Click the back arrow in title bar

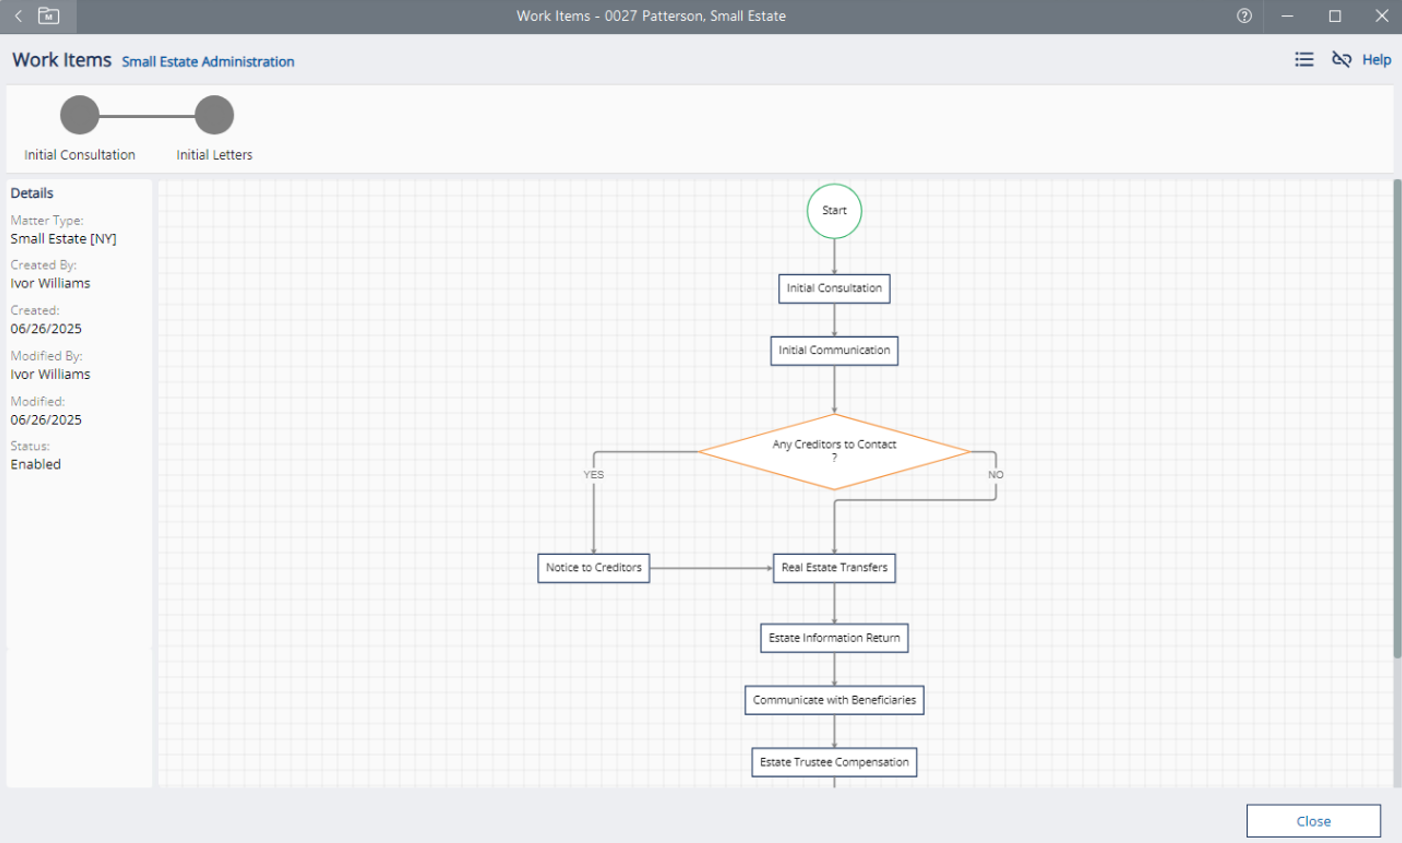pyautogui.click(x=18, y=16)
